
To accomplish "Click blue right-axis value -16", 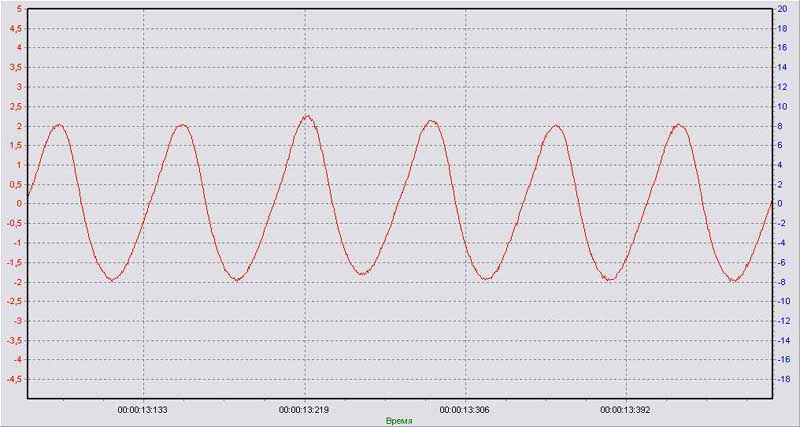I will 783,360.
